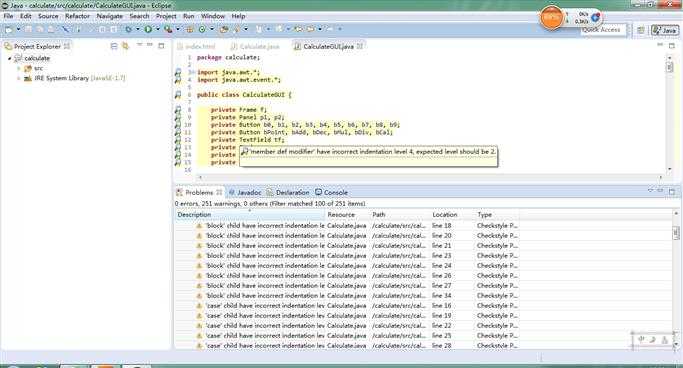Click the Save toolbar icon
Screen dimensions: 683x368
point(28,29)
